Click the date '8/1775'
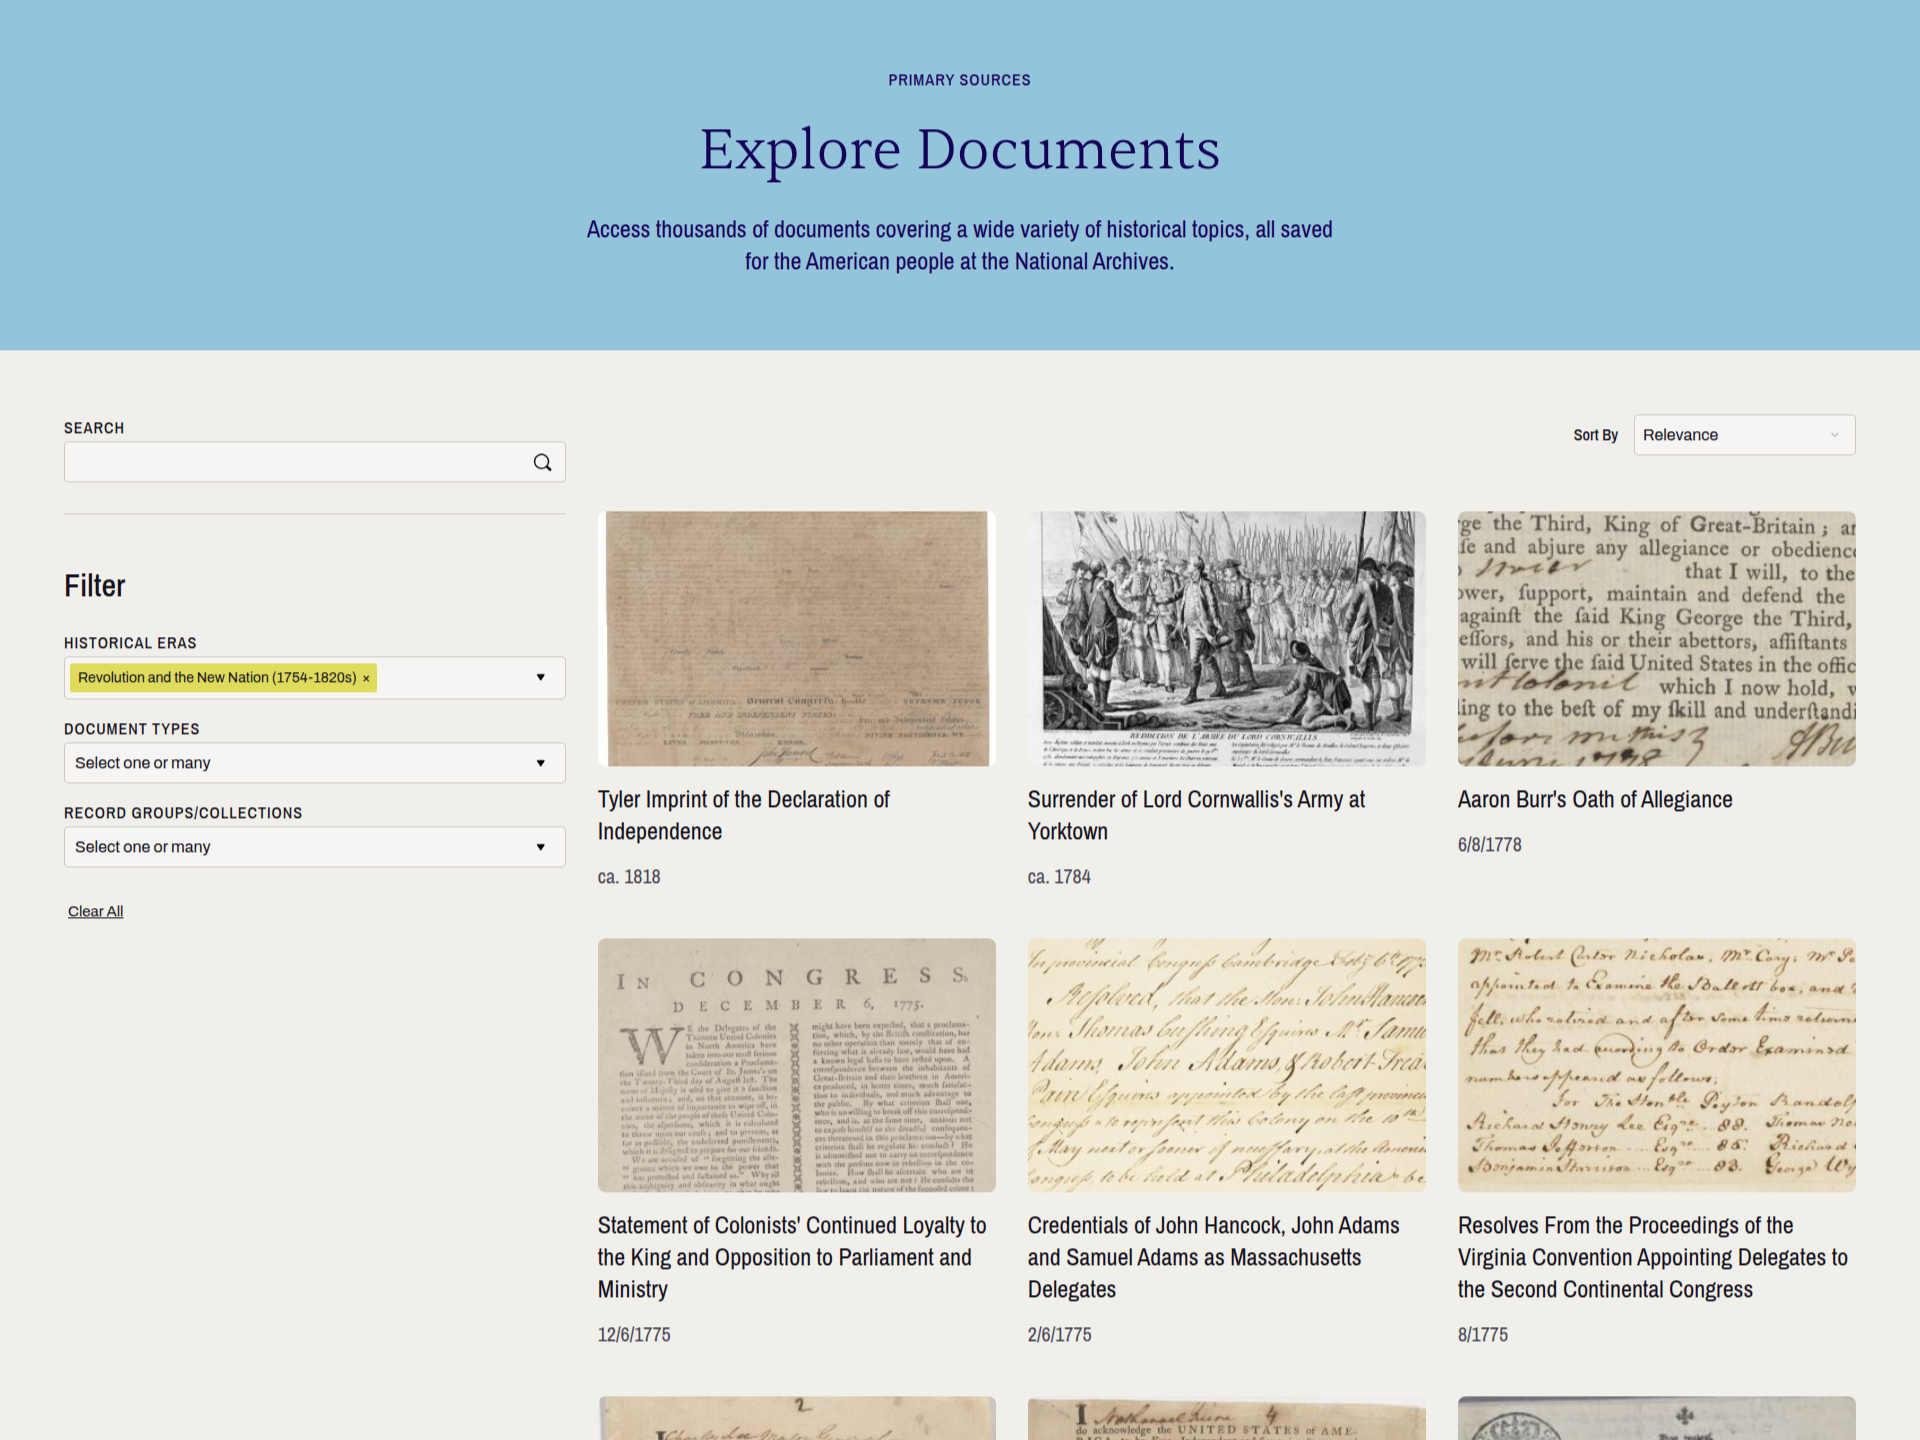This screenshot has height=1440, width=1920. [x=1483, y=1335]
